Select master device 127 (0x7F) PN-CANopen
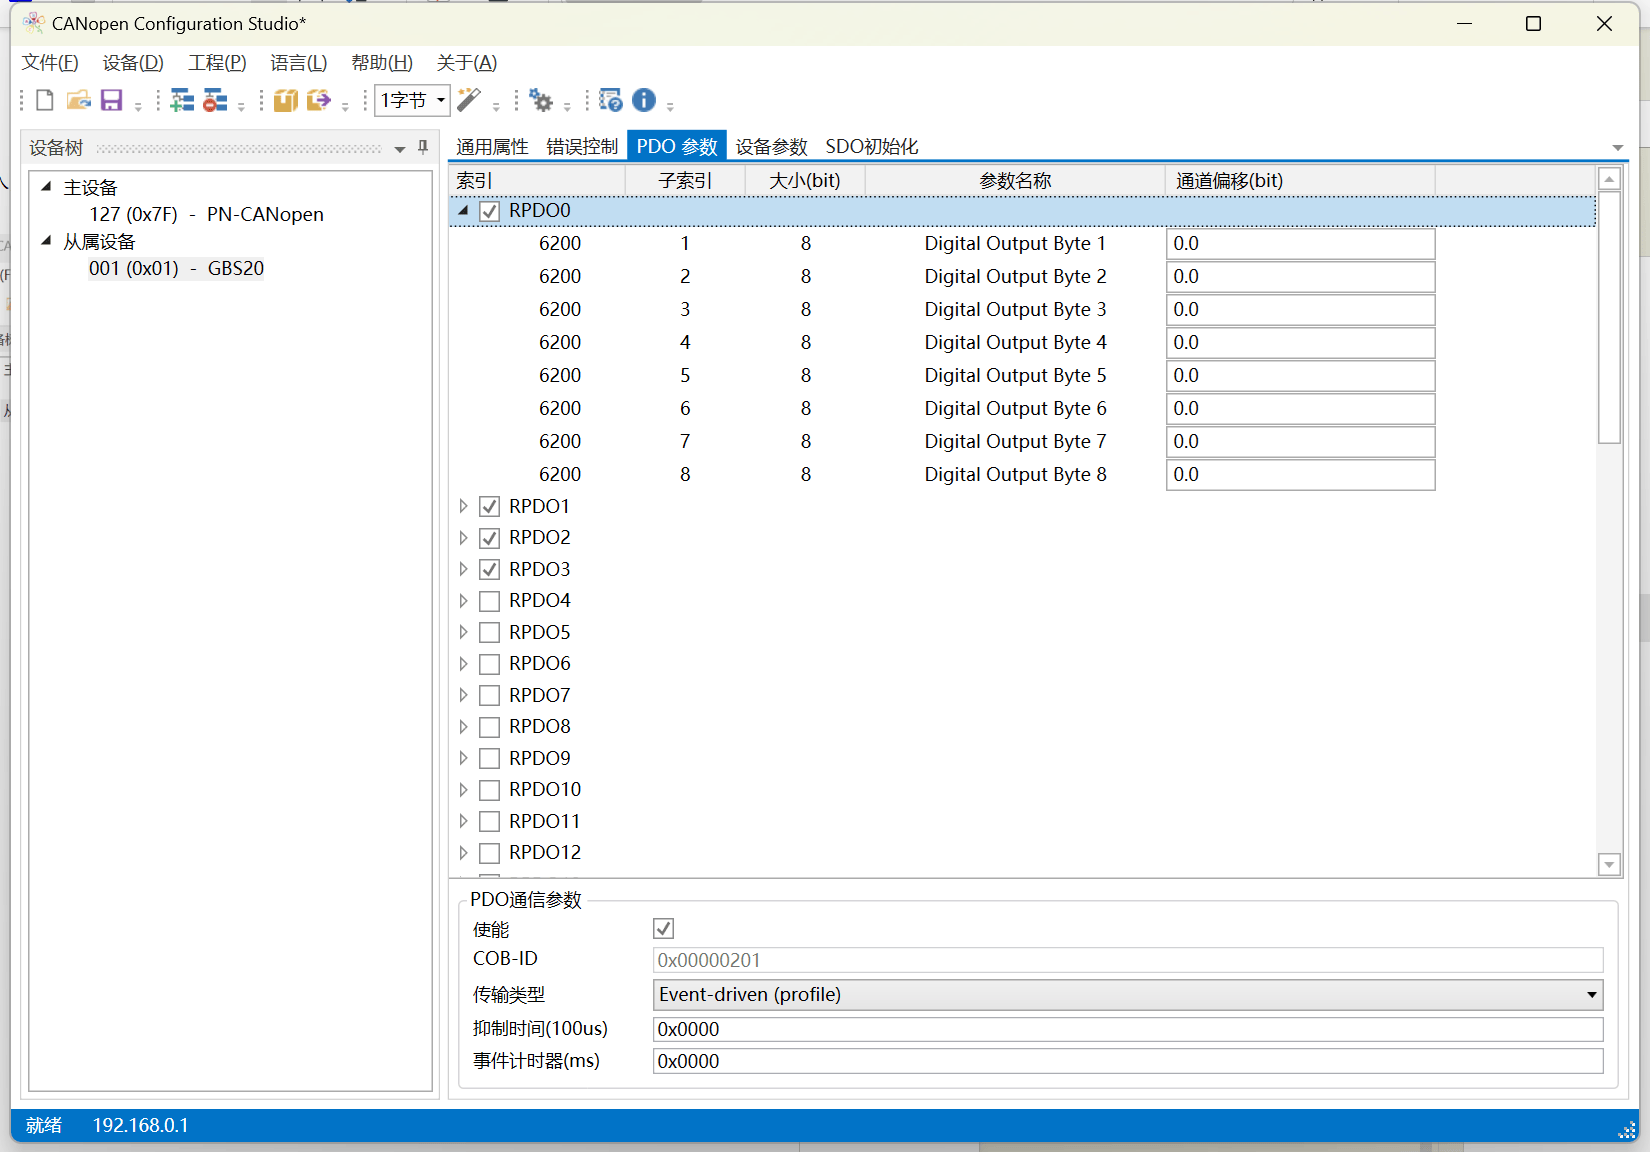The image size is (1650, 1152). click(206, 214)
